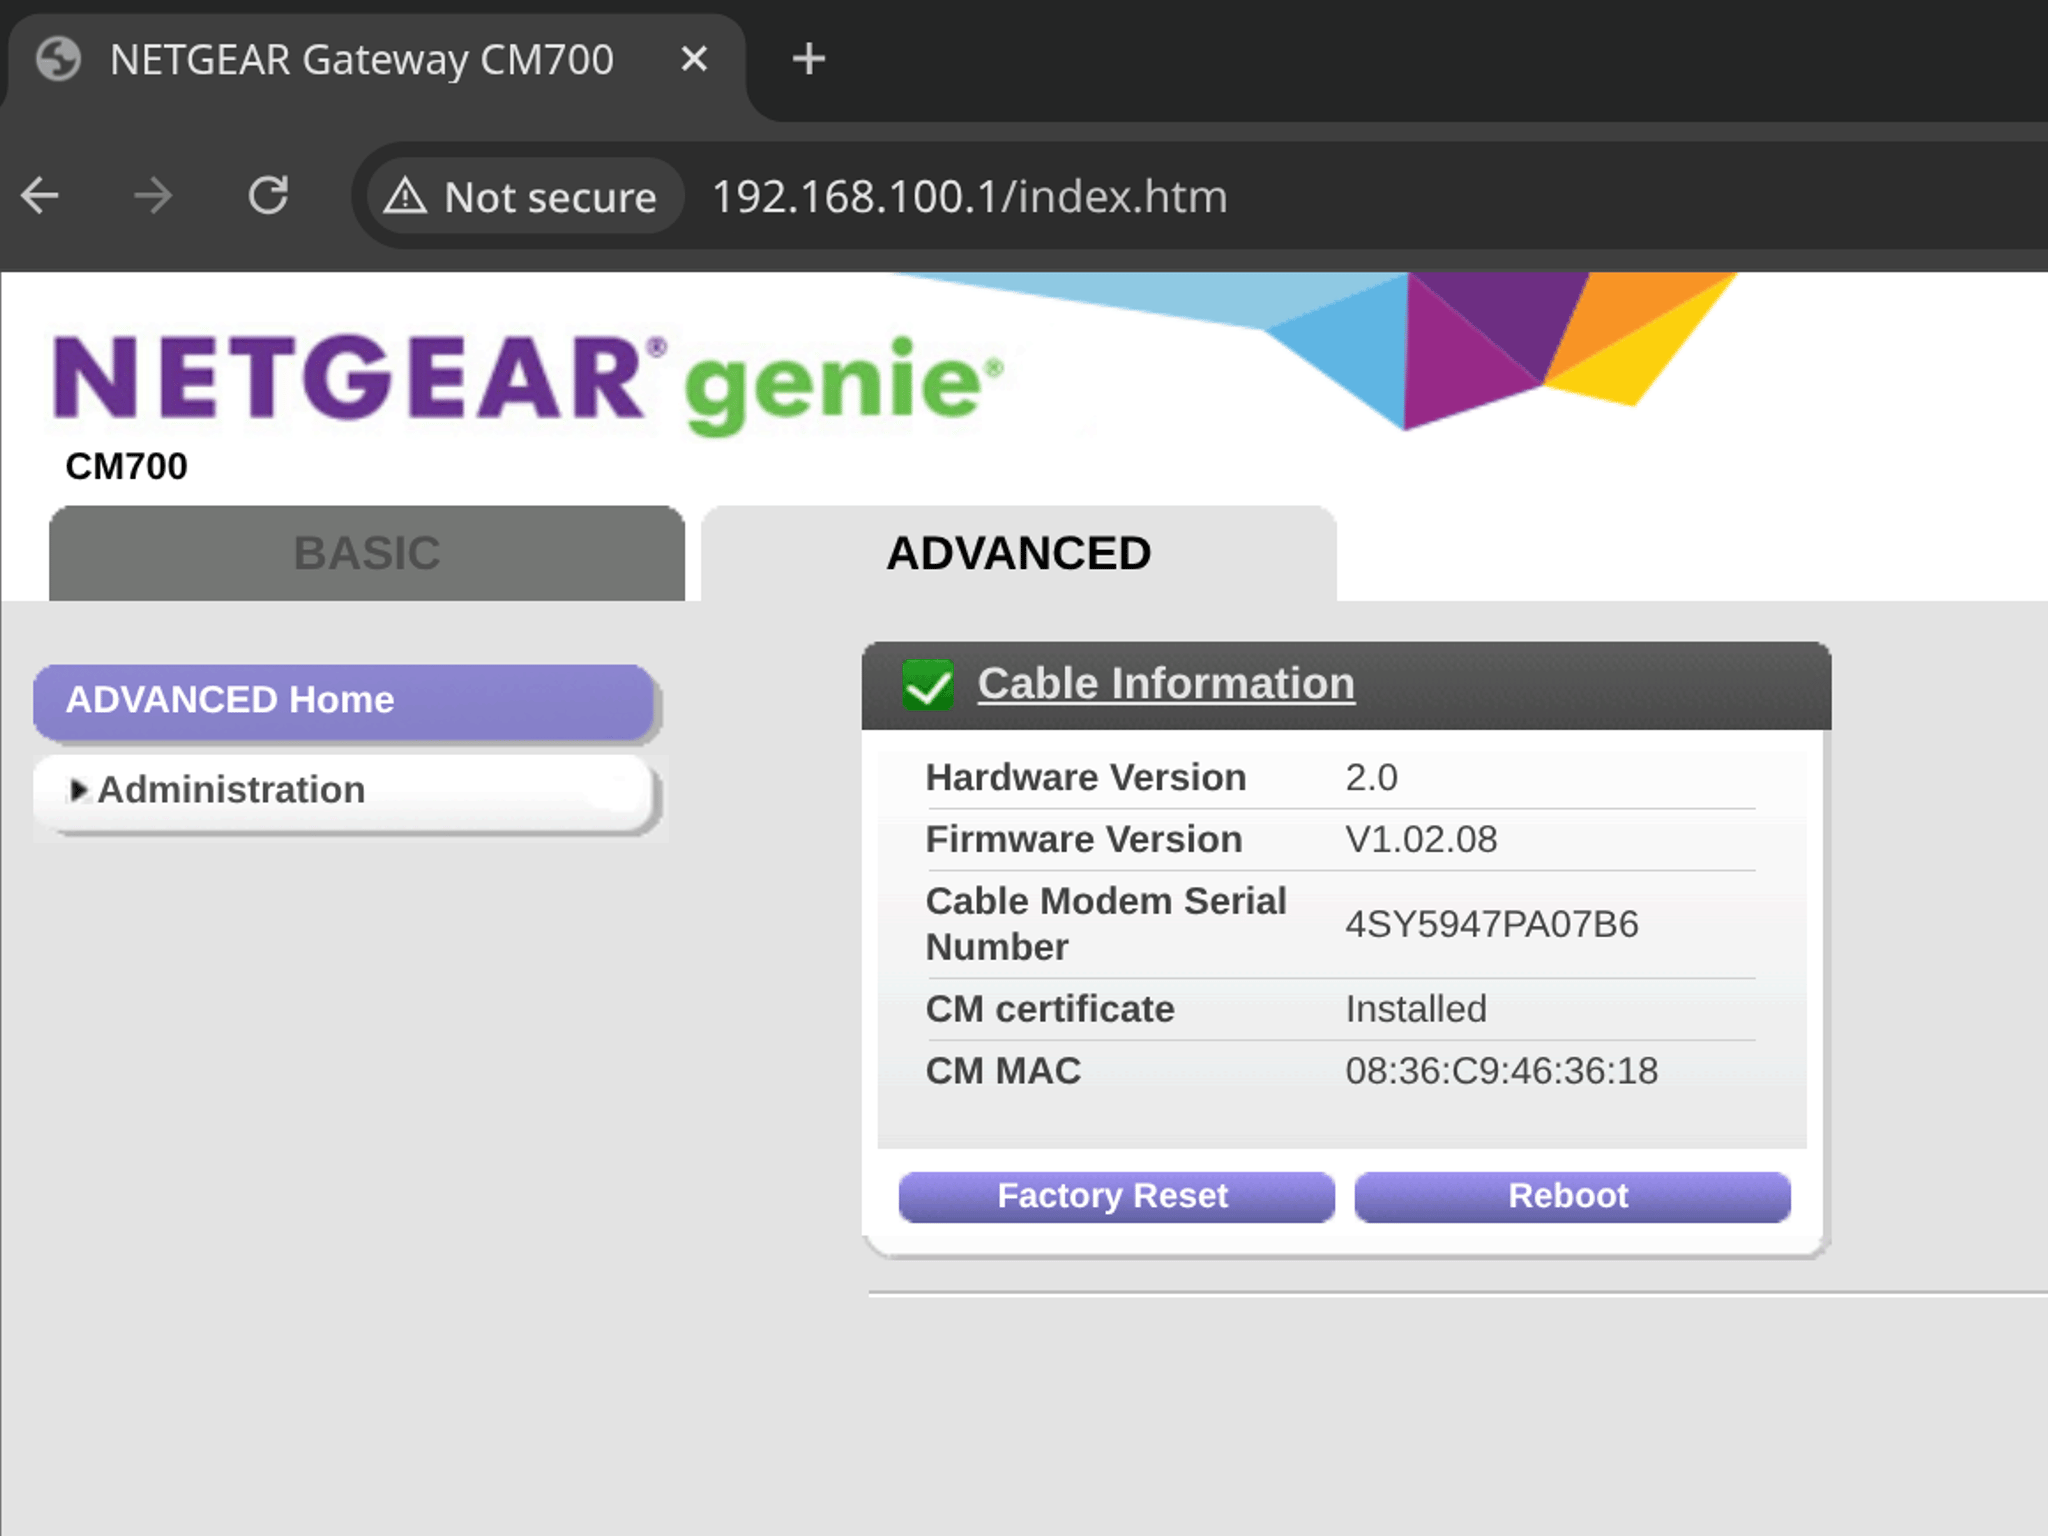Select MAC address 08:36:C9:46:36:18

(x=1501, y=1071)
